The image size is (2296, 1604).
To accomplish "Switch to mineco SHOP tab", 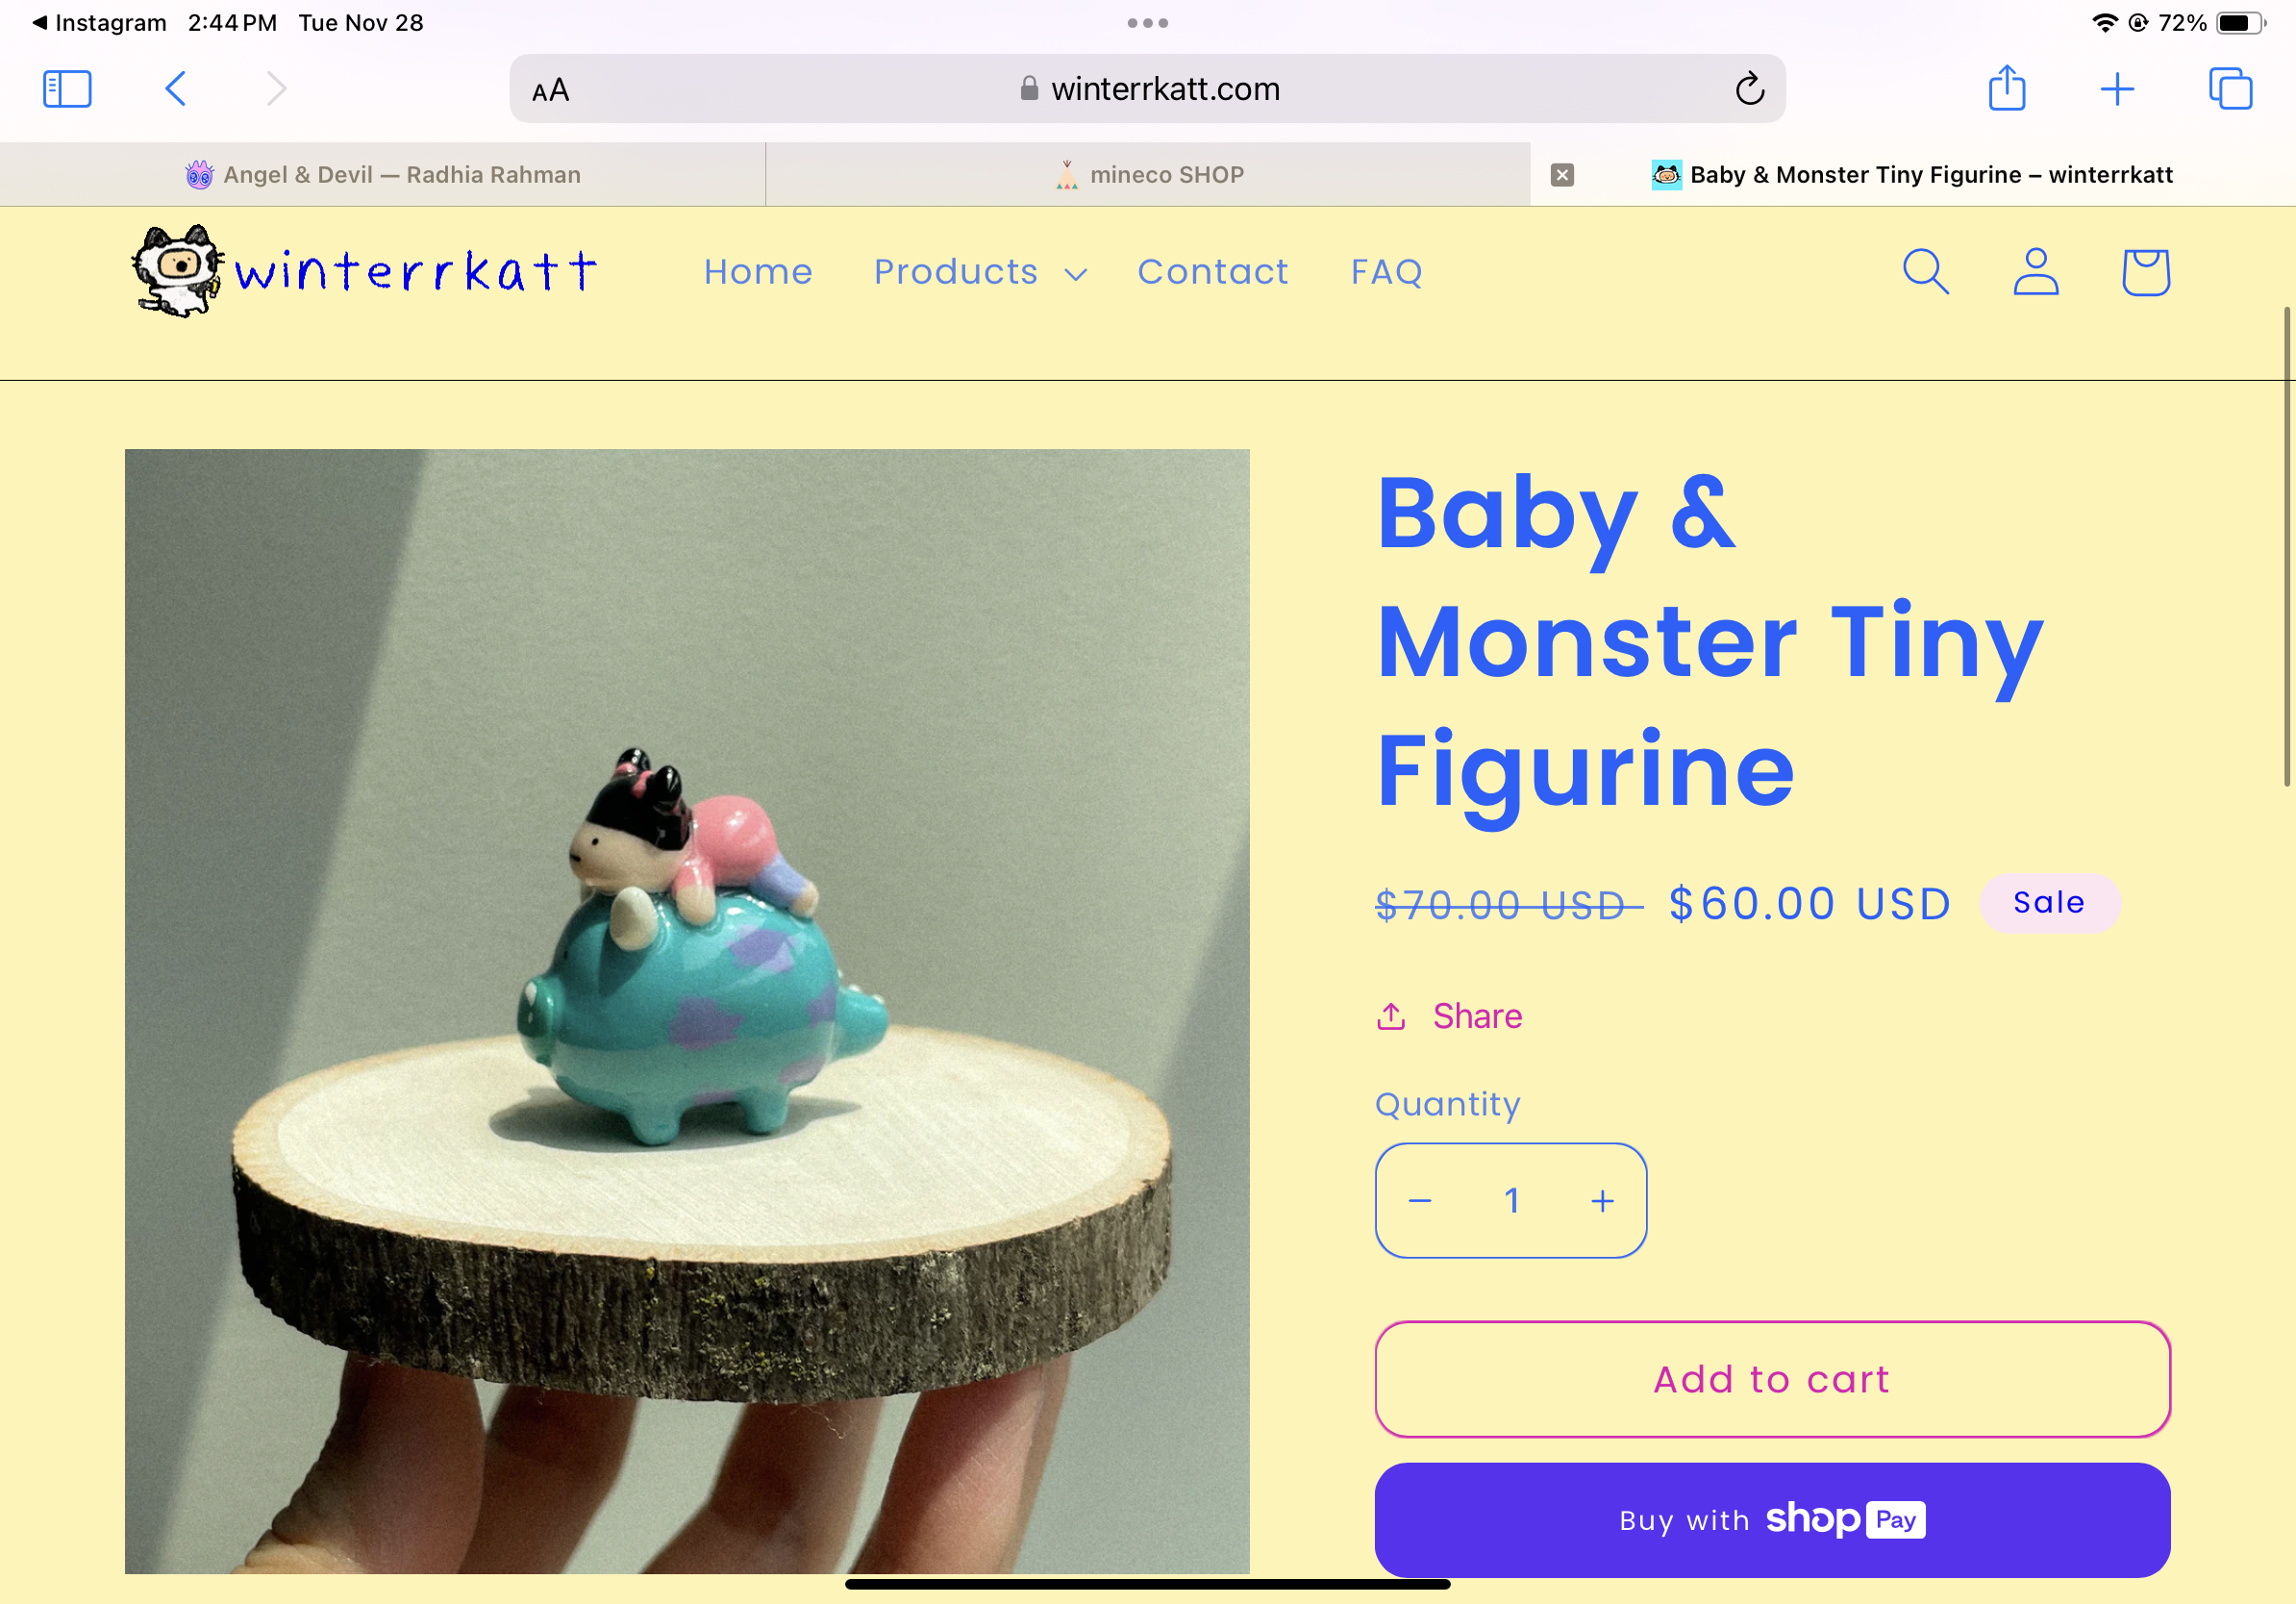I will [1146, 173].
